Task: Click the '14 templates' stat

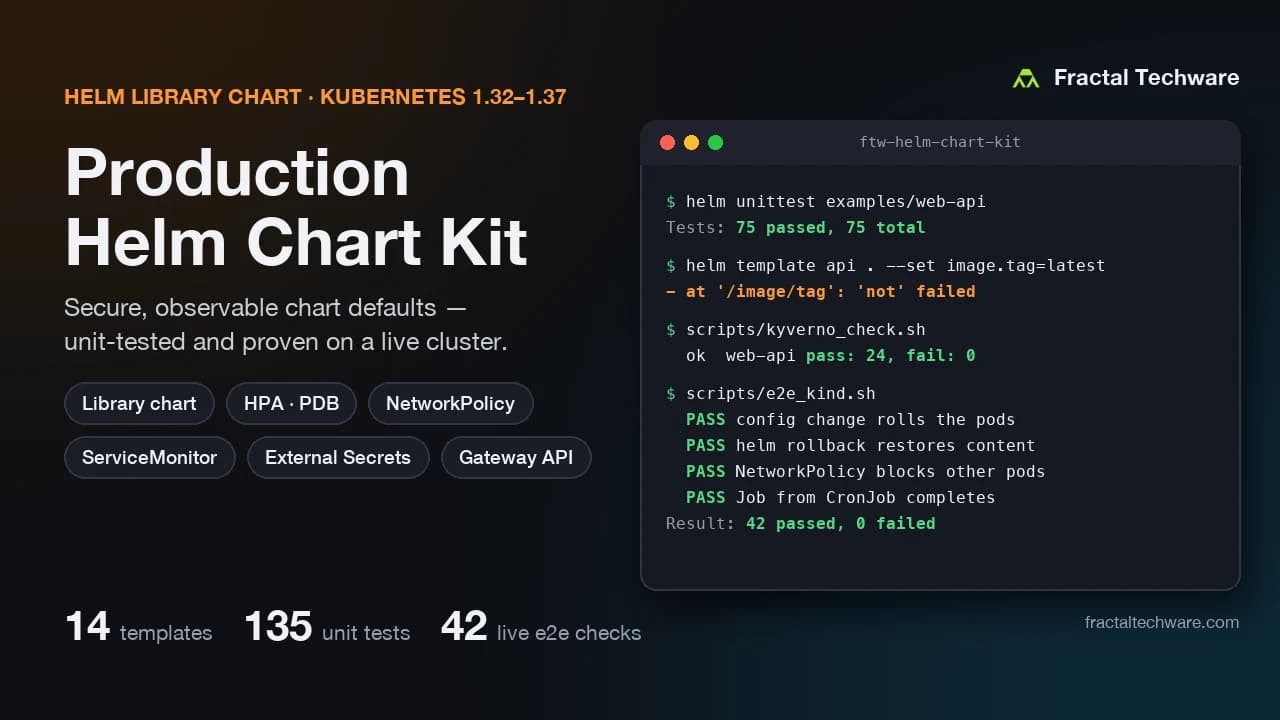Action: pyautogui.click(x=139, y=628)
